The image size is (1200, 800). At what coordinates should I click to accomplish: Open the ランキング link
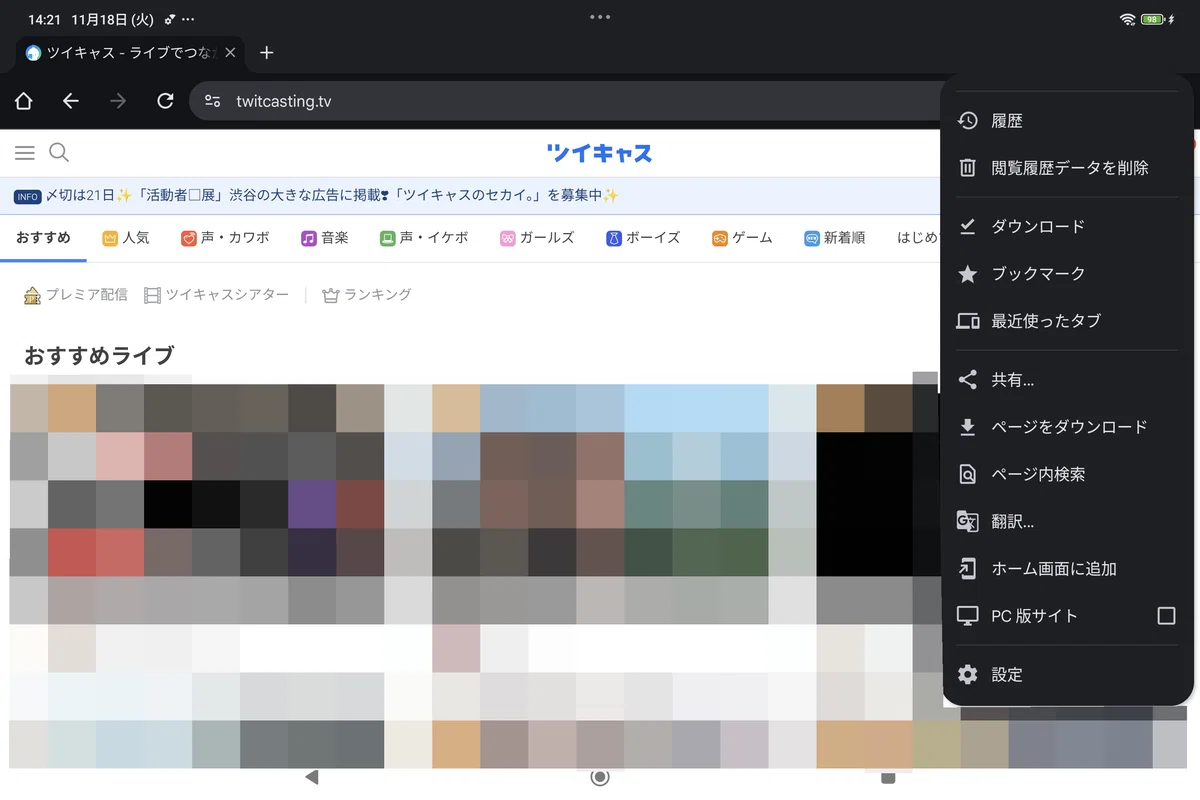(x=367, y=295)
